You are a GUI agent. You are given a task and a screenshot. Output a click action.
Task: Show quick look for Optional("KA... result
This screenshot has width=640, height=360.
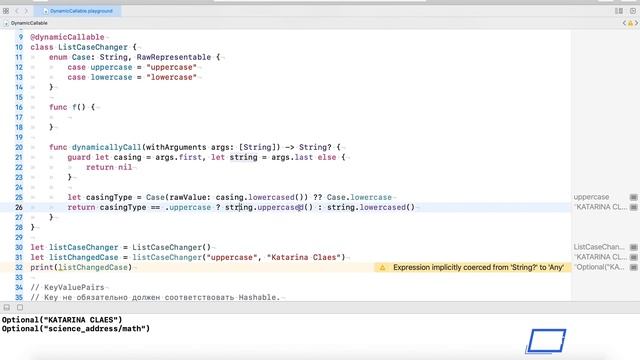(633, 267)
